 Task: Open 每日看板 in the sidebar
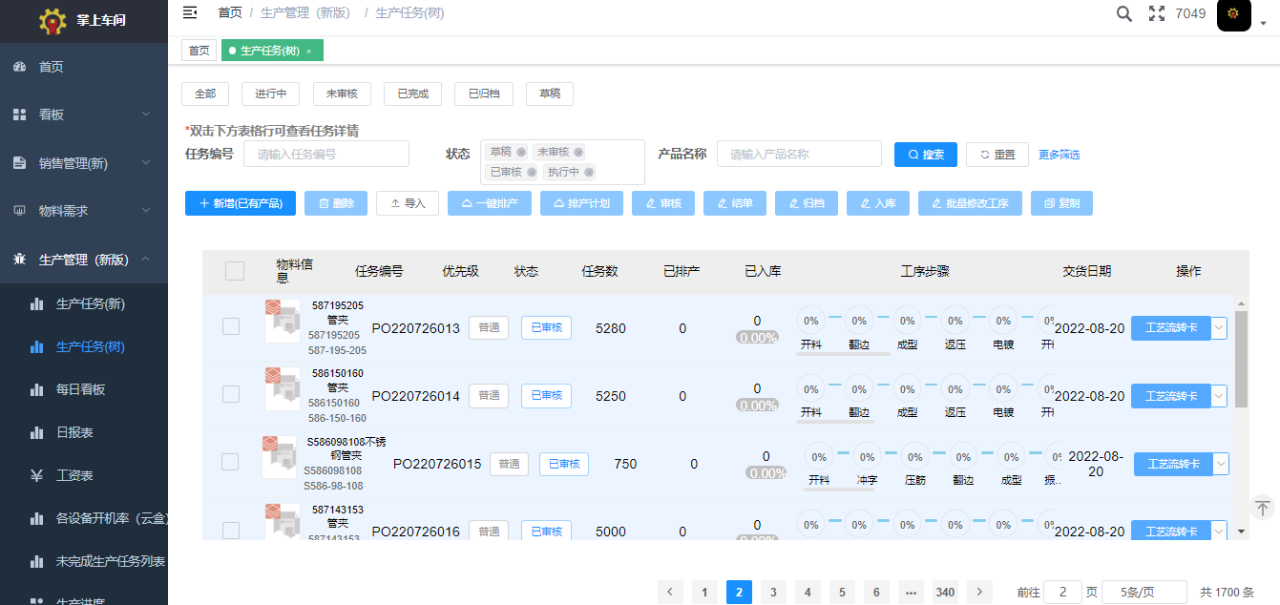[81, 390]
